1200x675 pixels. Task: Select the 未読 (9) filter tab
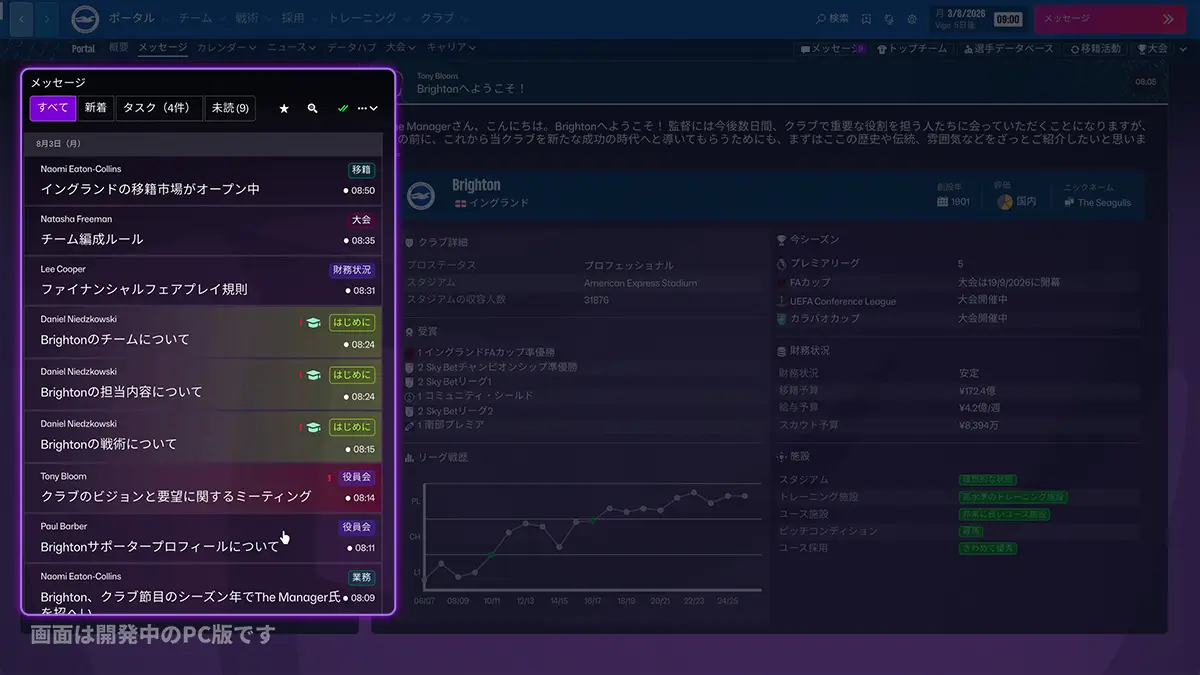coord(229,108)
